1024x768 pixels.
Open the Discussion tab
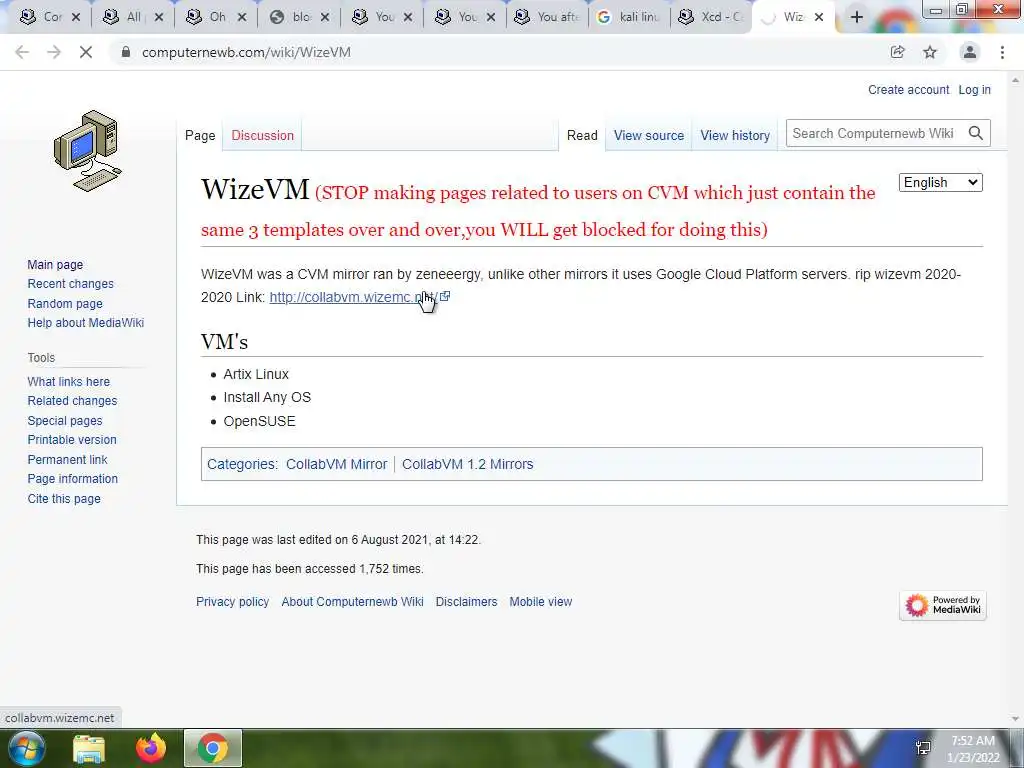[263, 135]
